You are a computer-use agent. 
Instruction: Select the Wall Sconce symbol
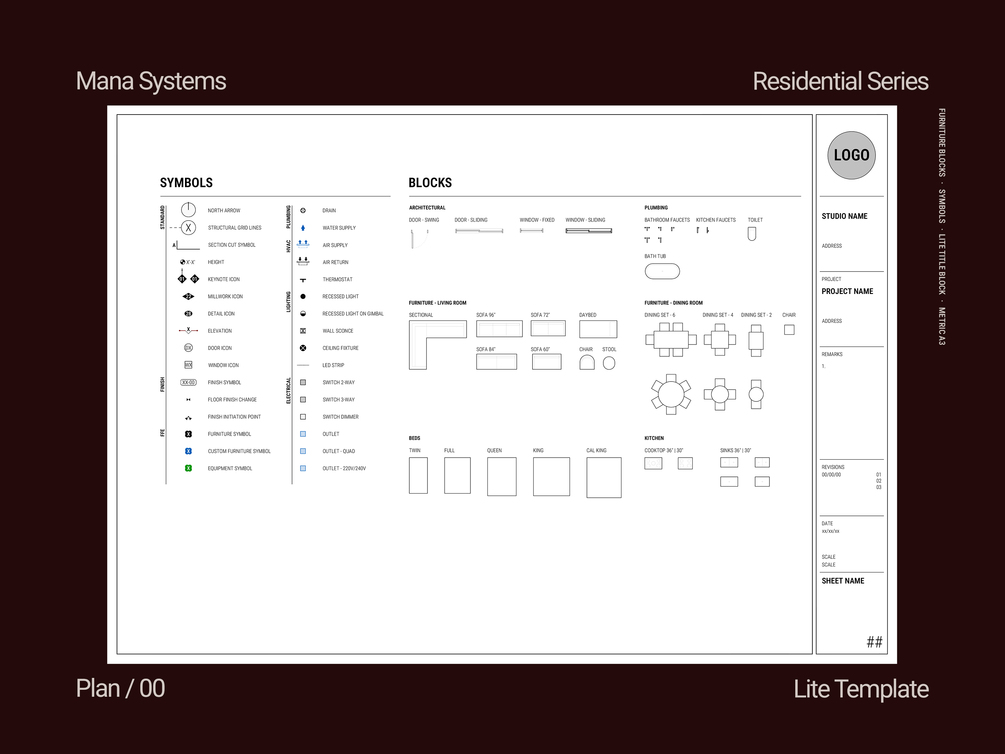point(303,331)
